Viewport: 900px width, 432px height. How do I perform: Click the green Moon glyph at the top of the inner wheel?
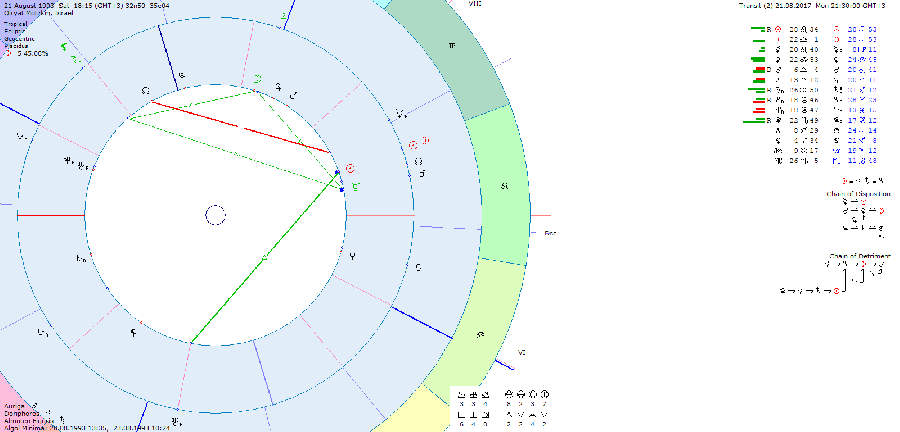click(x=258, y=79)
